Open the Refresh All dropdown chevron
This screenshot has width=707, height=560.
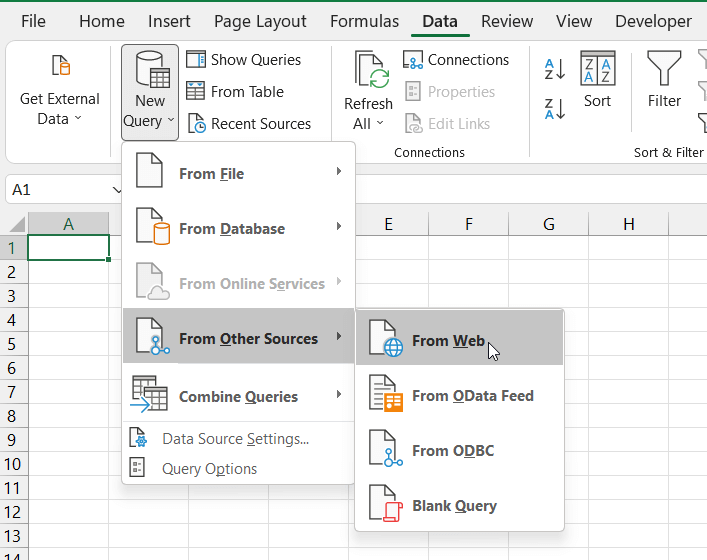380,123
